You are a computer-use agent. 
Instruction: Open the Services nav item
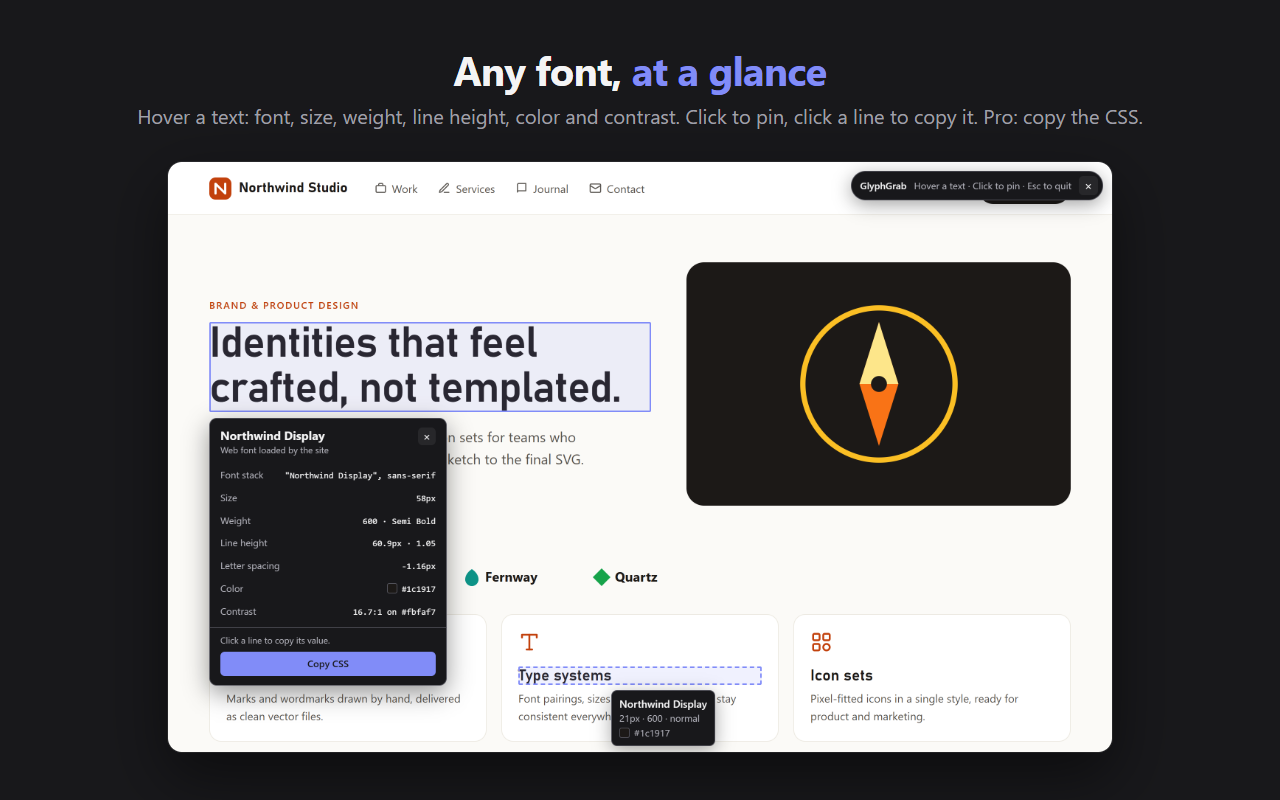tap(466, 189)
